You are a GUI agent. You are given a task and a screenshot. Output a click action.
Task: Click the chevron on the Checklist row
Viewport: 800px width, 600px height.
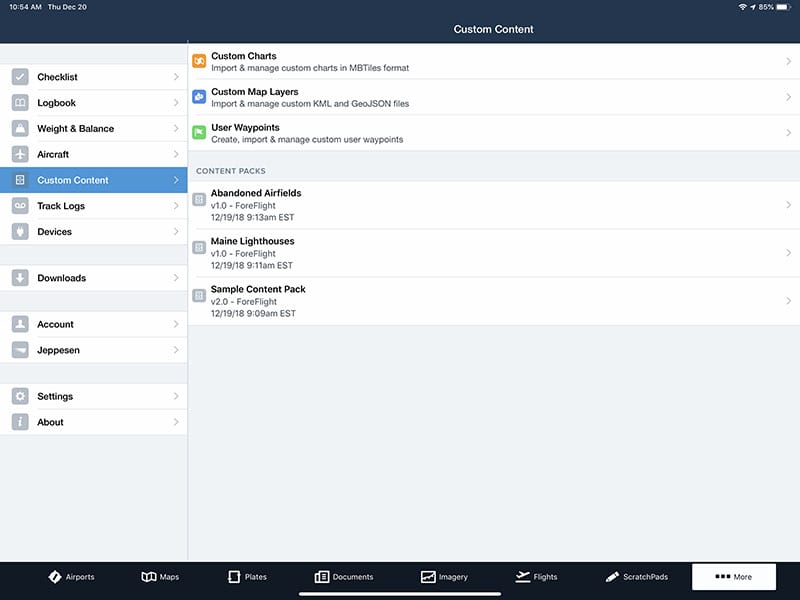[176, 77]
